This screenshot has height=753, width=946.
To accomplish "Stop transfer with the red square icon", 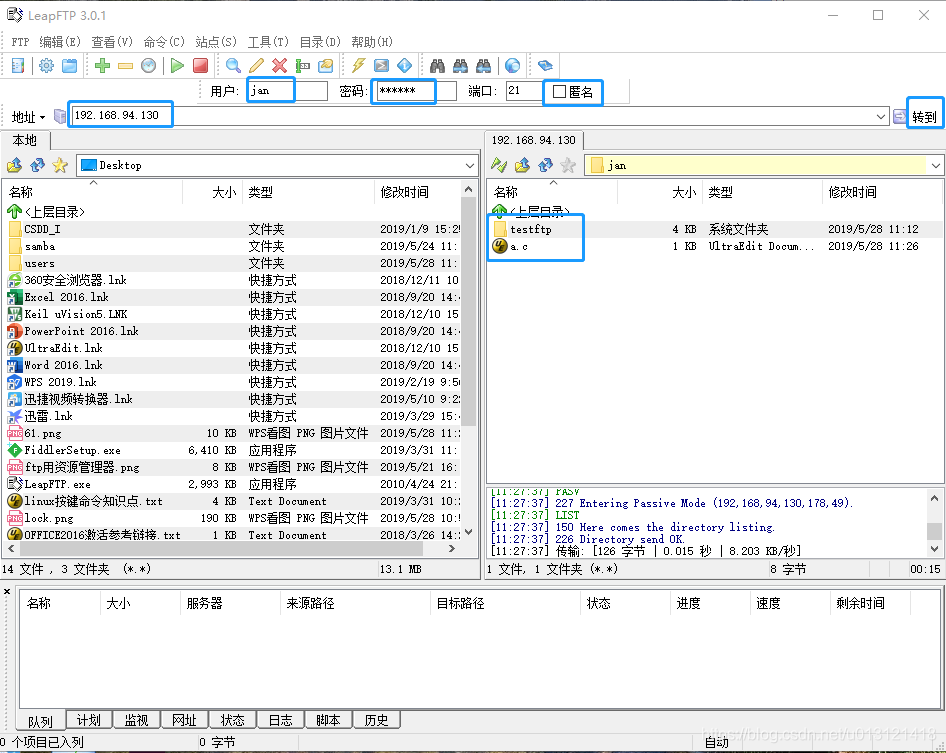I will pos(200,65).
